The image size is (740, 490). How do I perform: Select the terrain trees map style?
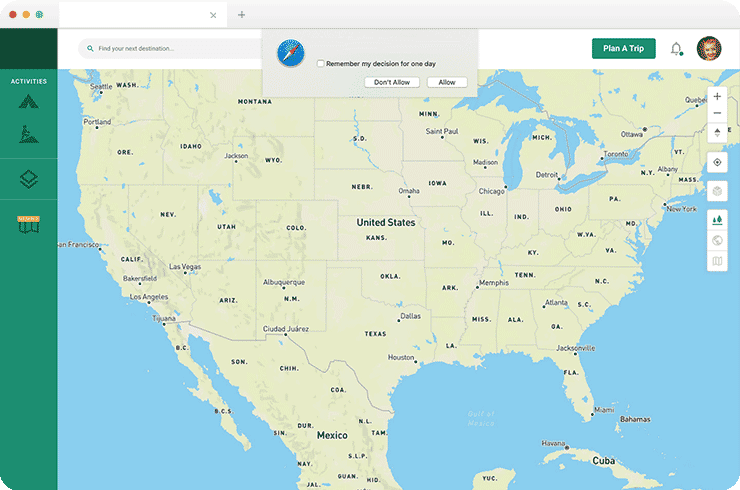click(x=717, y=219)
